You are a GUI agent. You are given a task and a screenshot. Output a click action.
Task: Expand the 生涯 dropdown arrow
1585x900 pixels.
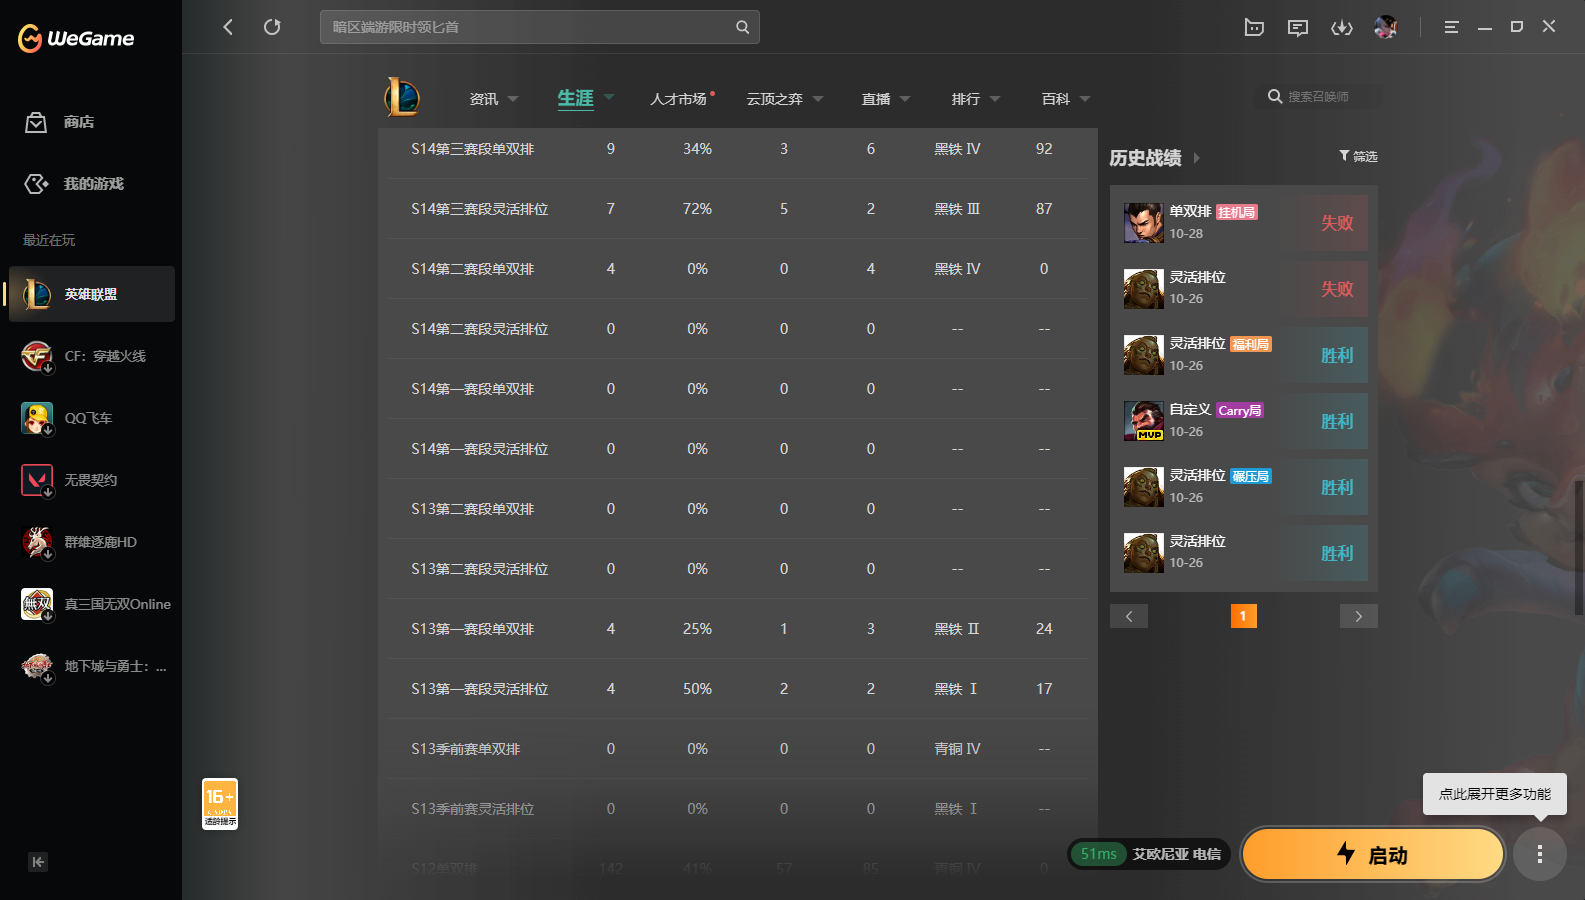click(x=609, y=98)
